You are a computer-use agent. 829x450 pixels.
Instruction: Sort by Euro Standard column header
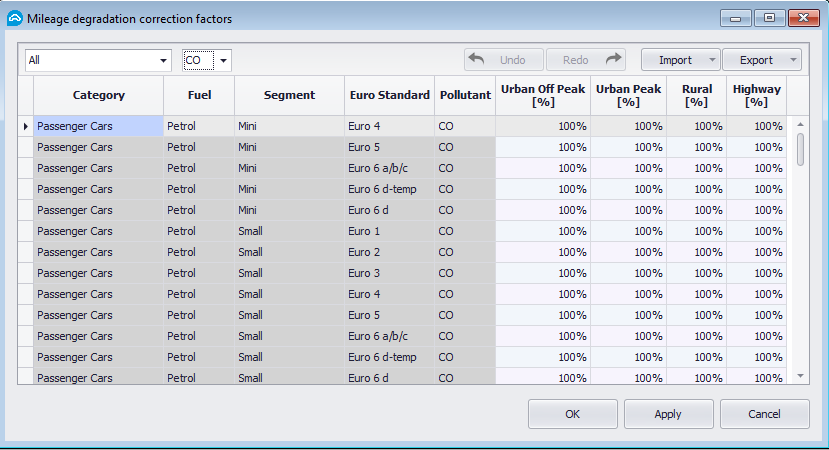(389, 95)
